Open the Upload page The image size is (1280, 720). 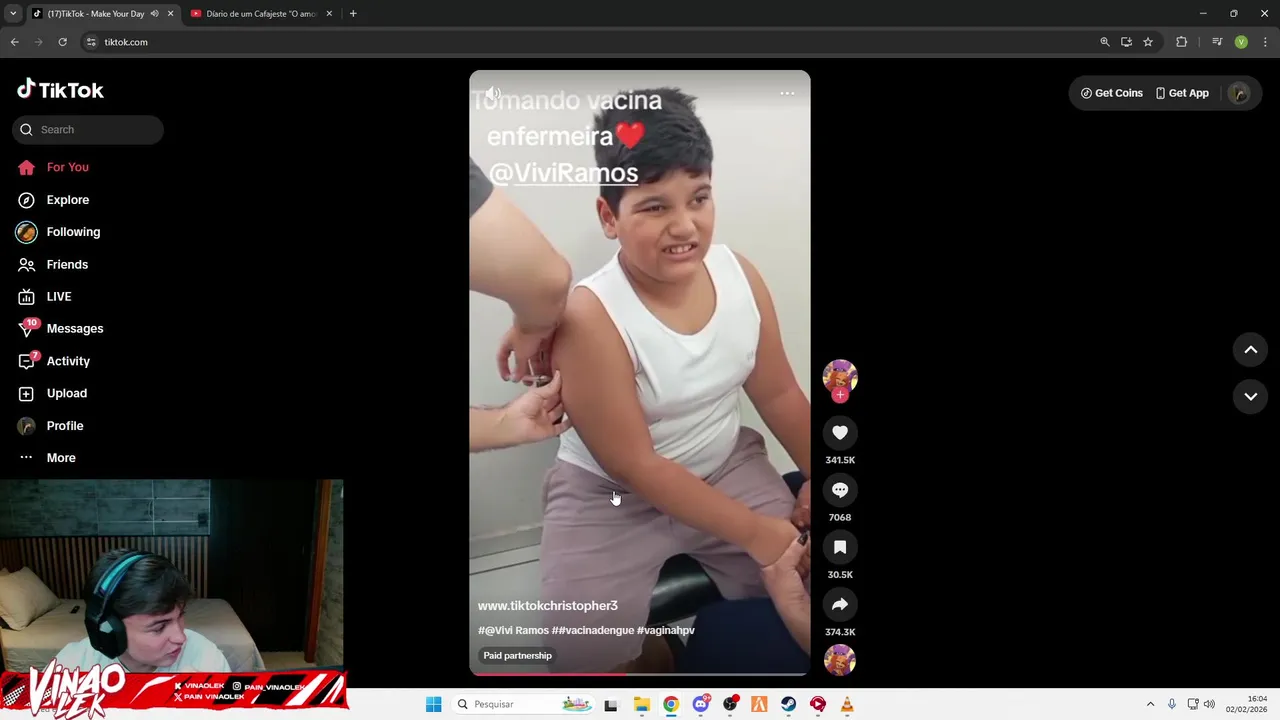tap(52, 393)
